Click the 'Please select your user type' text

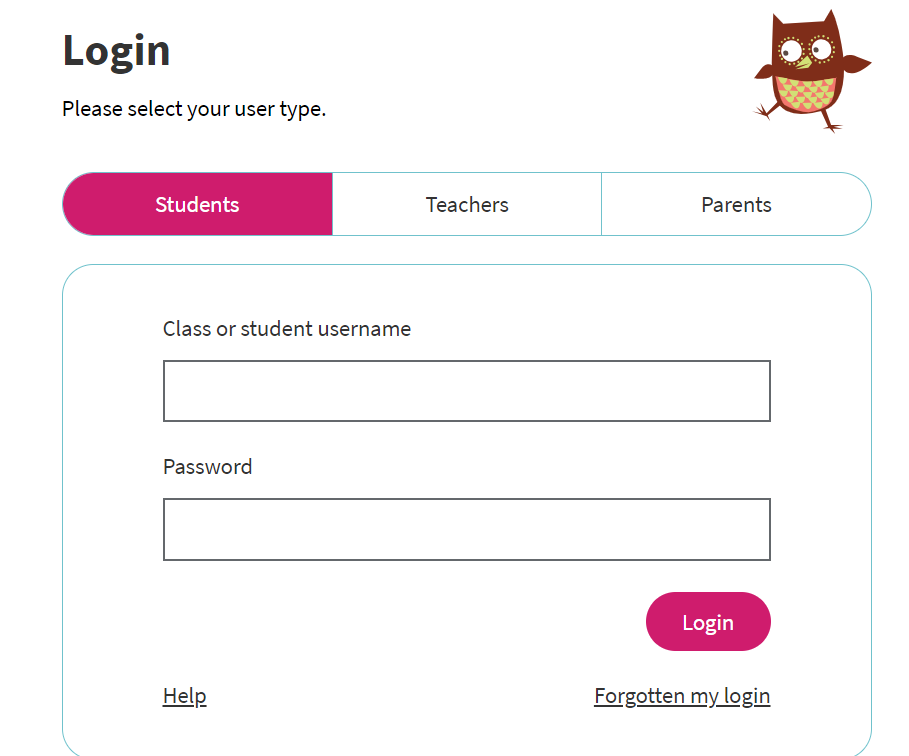pos(194,109)
